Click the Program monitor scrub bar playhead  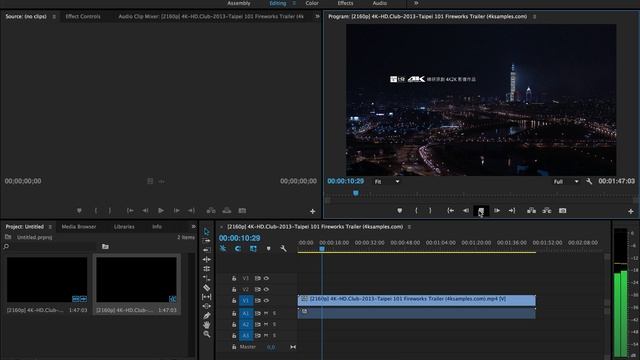356,193
